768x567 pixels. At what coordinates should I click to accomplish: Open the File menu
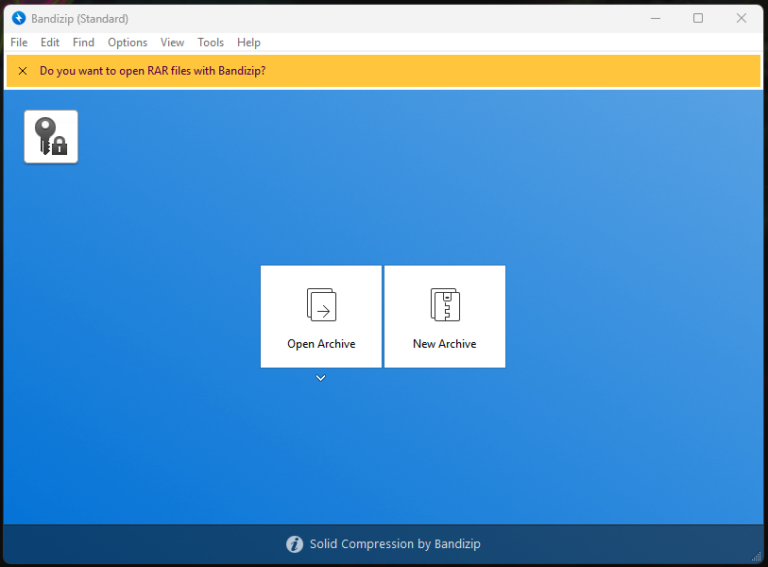tap(19, 43)
